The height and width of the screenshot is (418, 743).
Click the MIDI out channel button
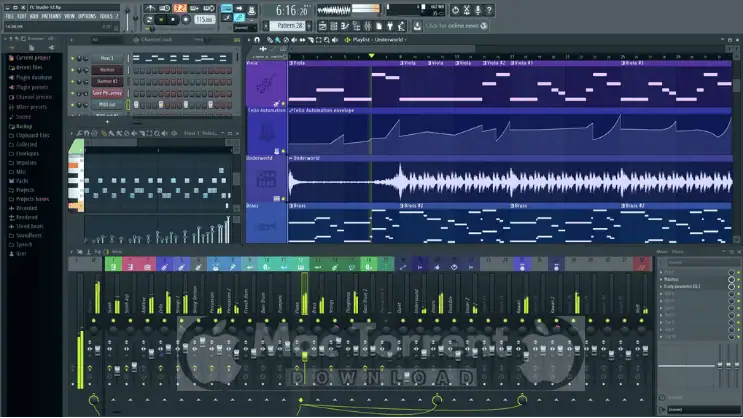pyautogui.click(x=108, y=104)
